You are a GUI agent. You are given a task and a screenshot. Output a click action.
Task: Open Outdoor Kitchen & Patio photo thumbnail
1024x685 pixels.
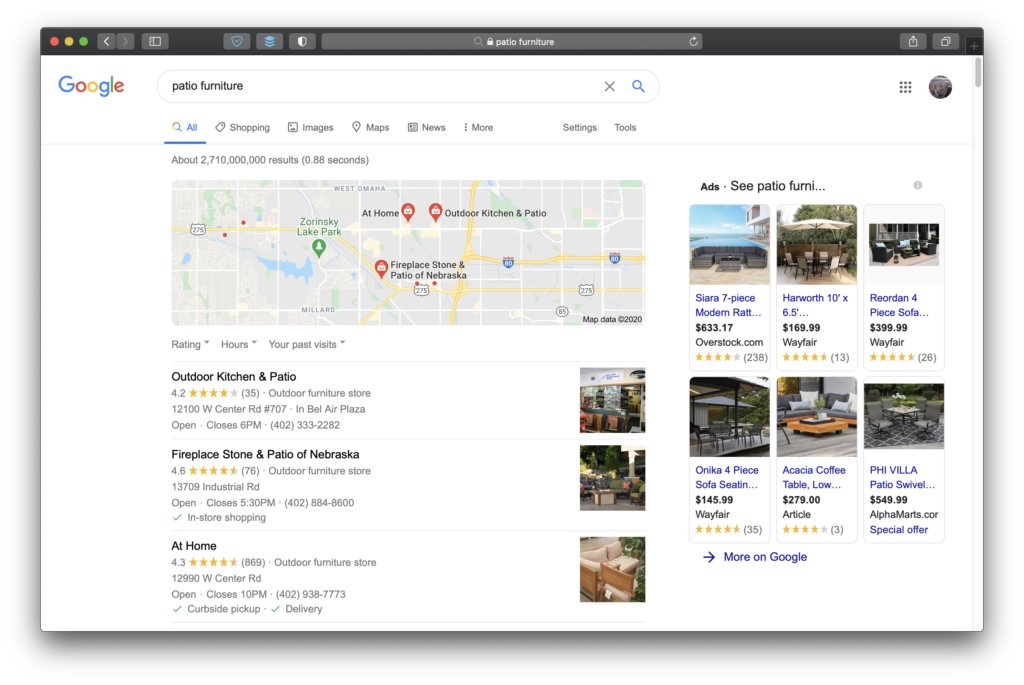[x=612, y=400]
